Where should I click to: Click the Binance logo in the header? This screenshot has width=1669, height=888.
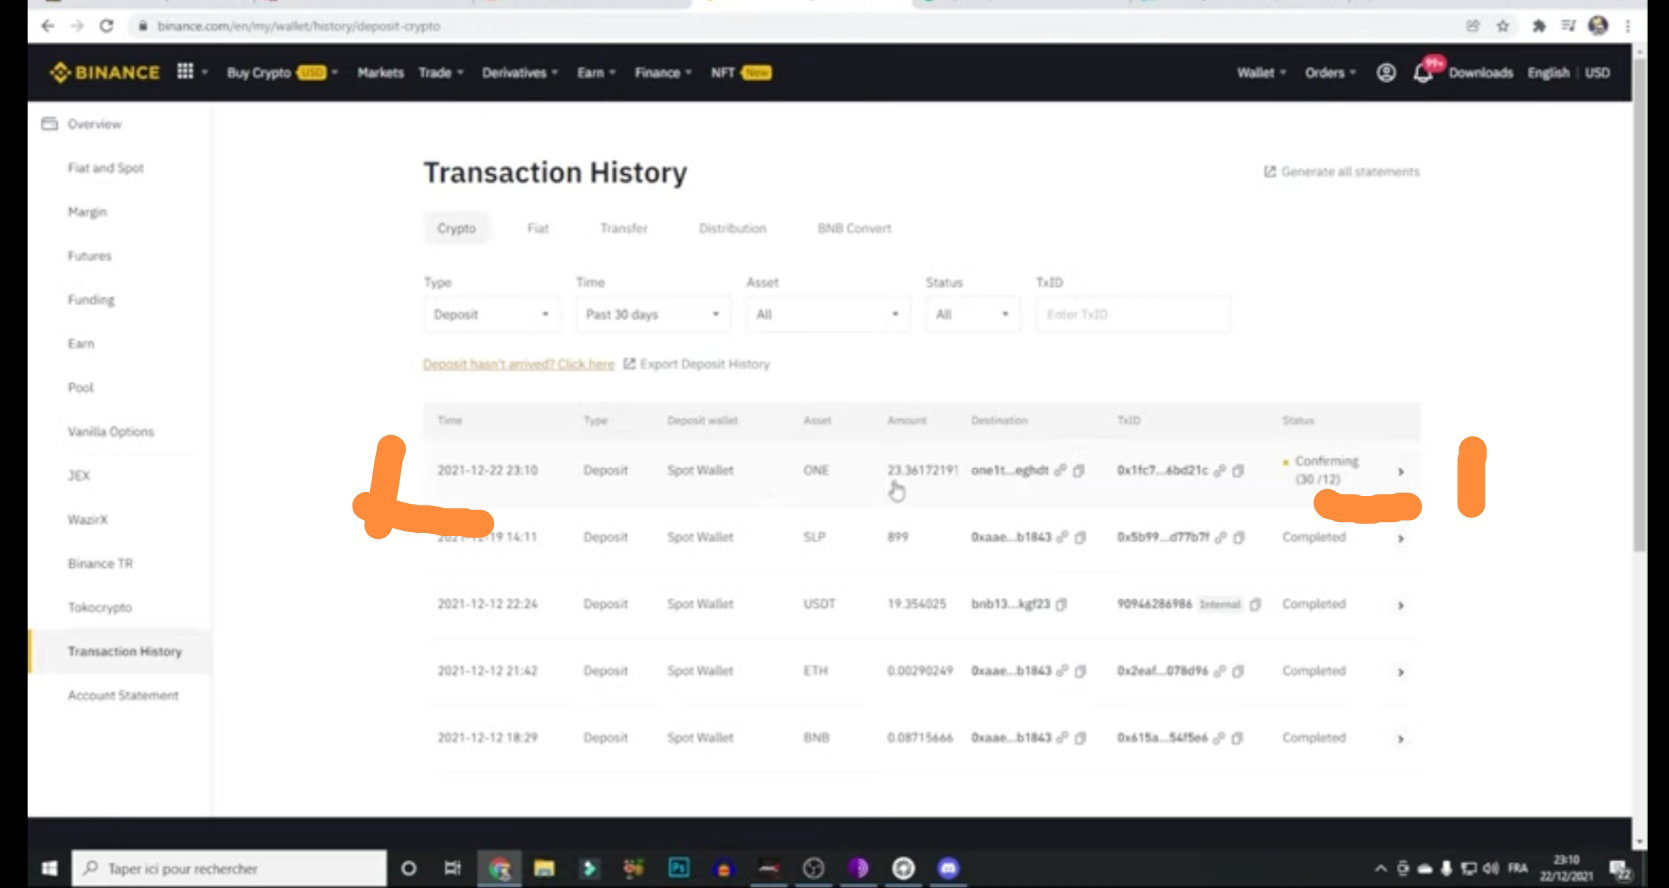click(105, 72)
